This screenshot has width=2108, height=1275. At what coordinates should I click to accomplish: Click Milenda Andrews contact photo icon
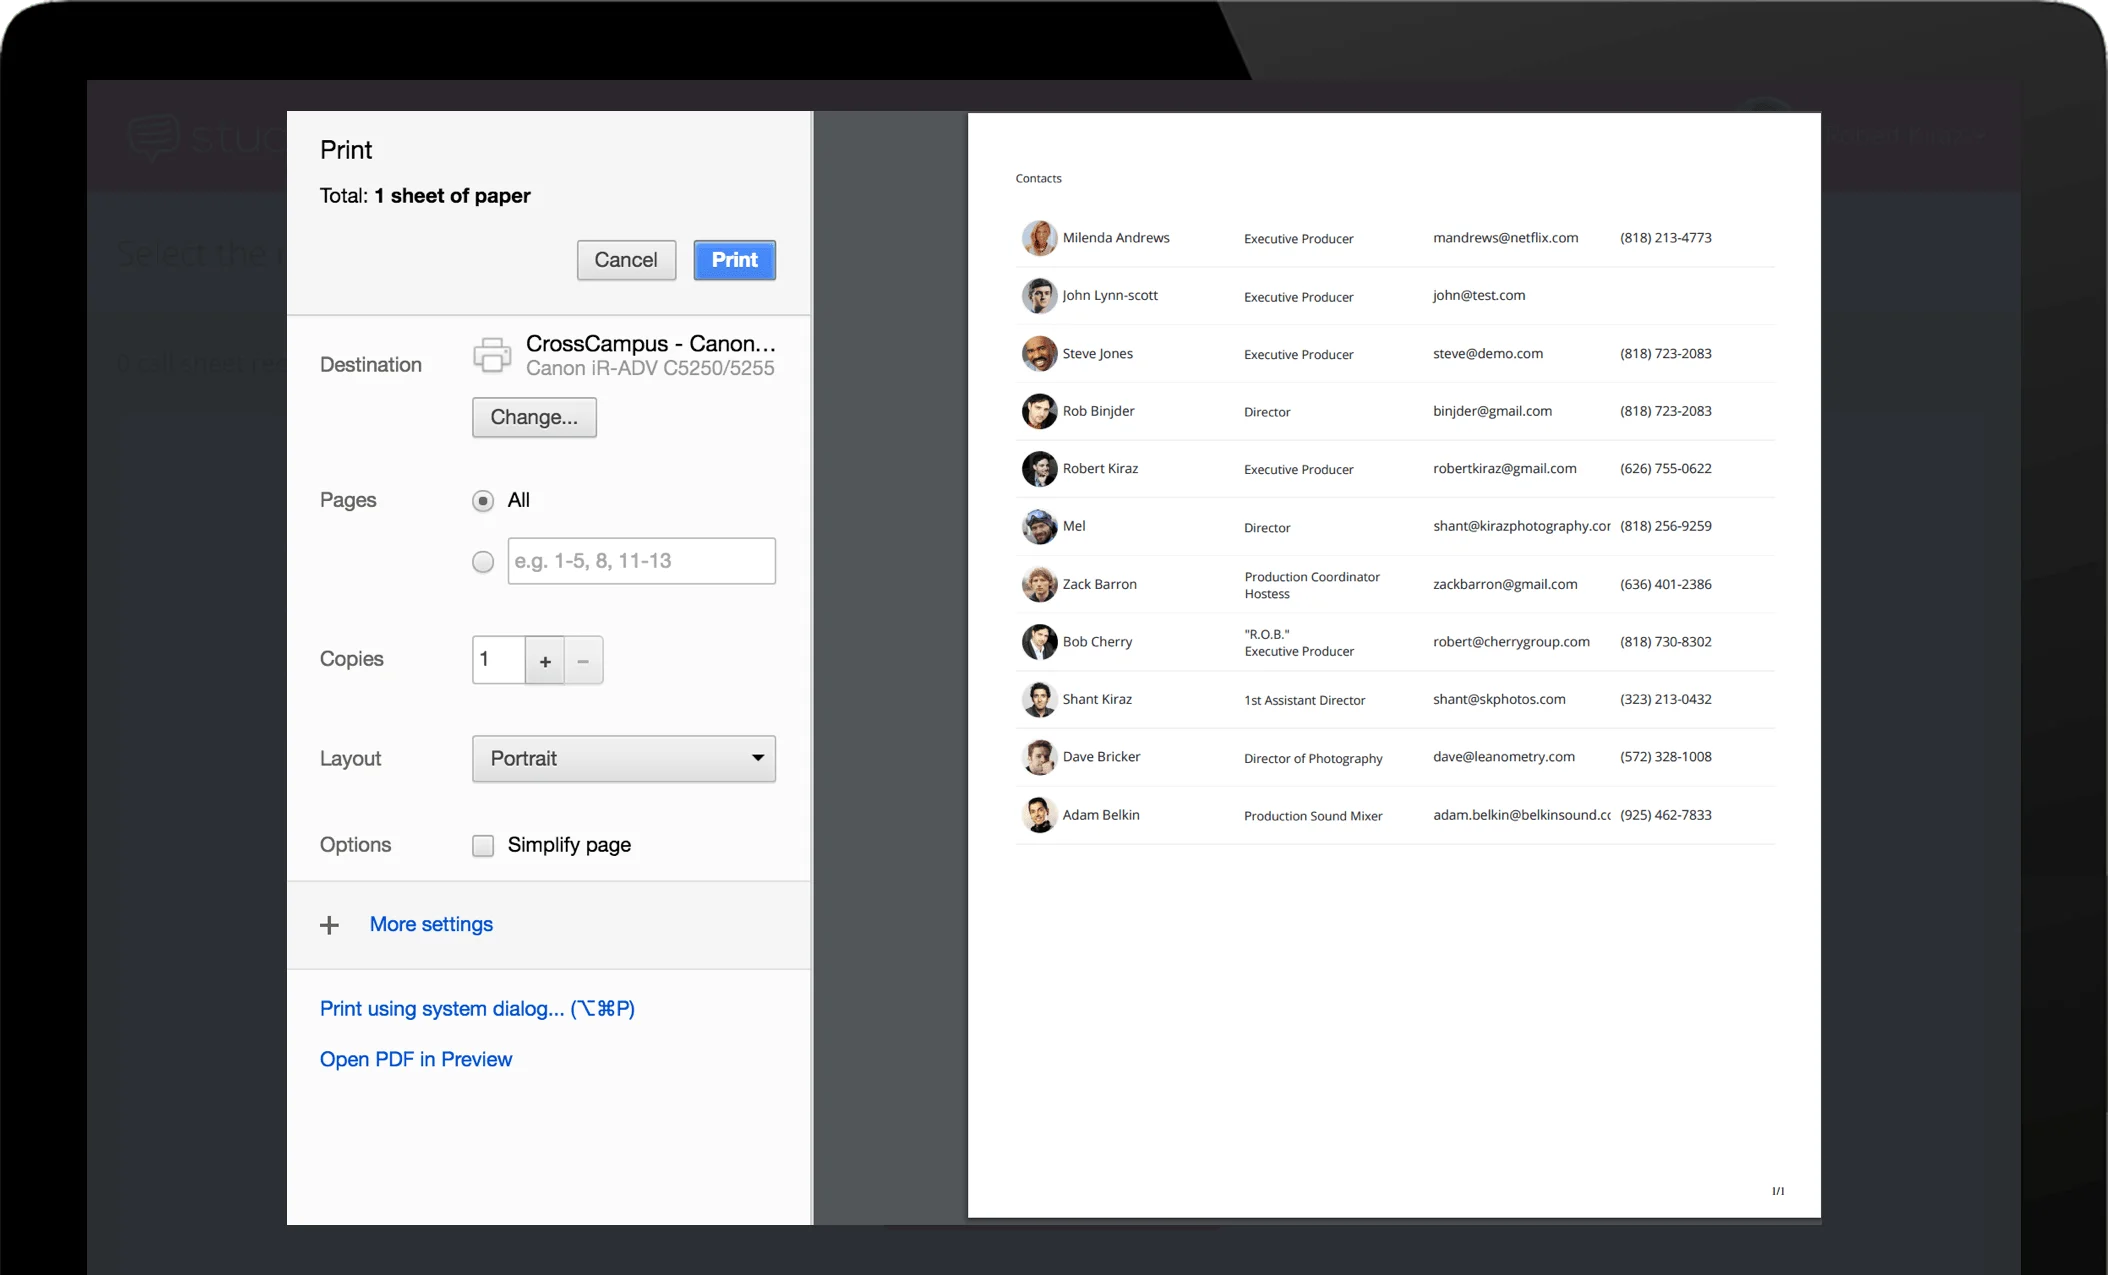tap(1037, 236)
